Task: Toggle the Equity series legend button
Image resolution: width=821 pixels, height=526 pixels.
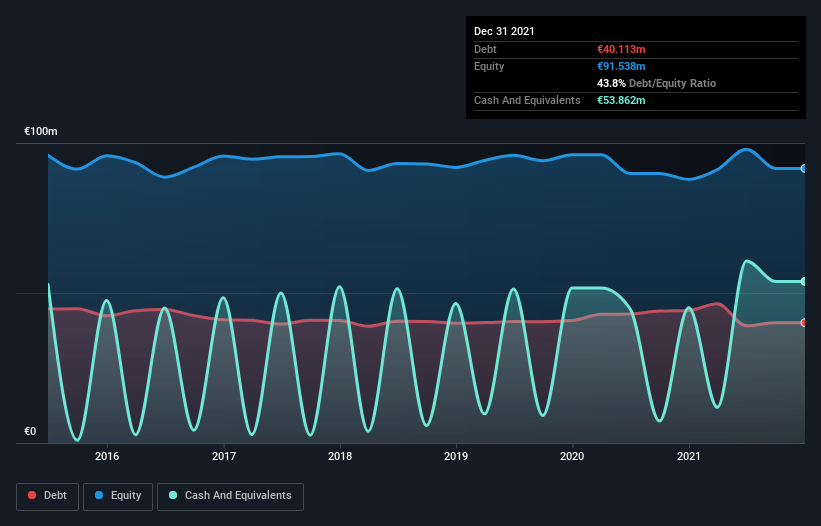Action: pyautogui.click(x=118, y=496)
